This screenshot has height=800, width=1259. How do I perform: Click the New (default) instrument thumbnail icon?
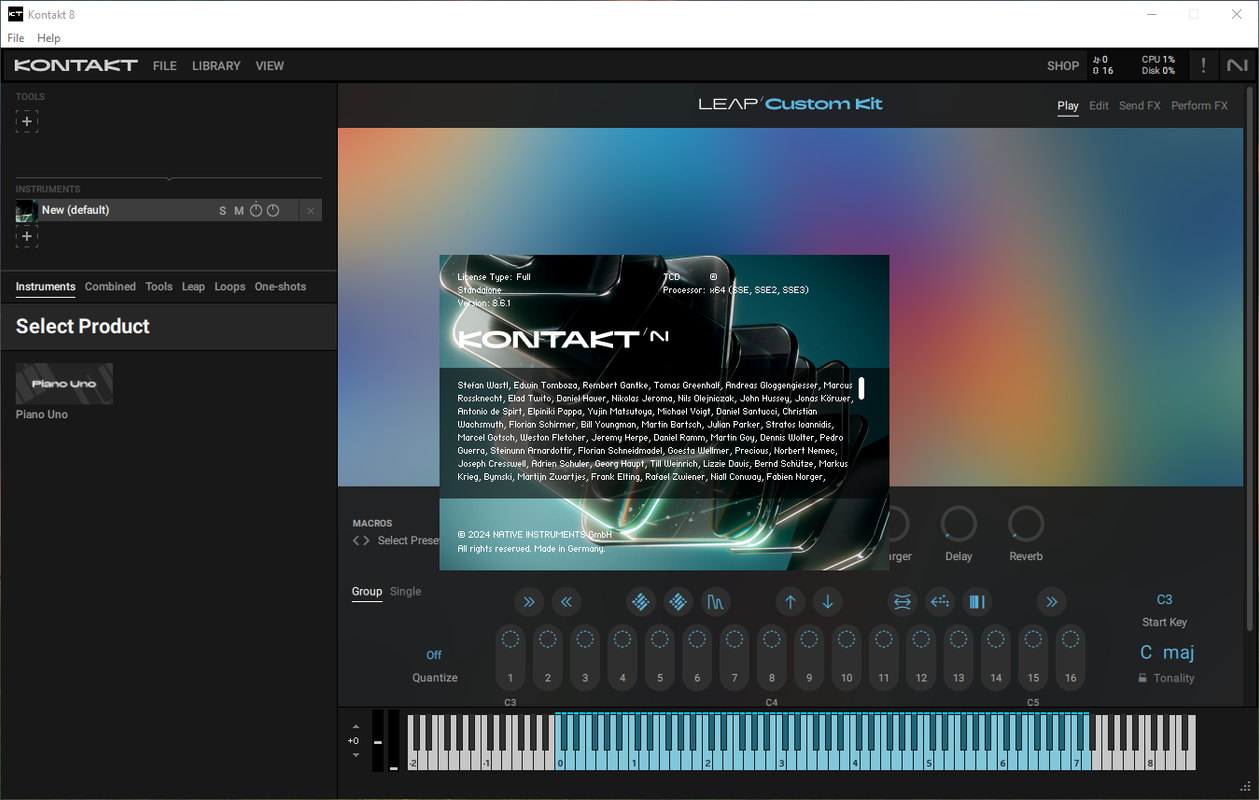(27, 211)
